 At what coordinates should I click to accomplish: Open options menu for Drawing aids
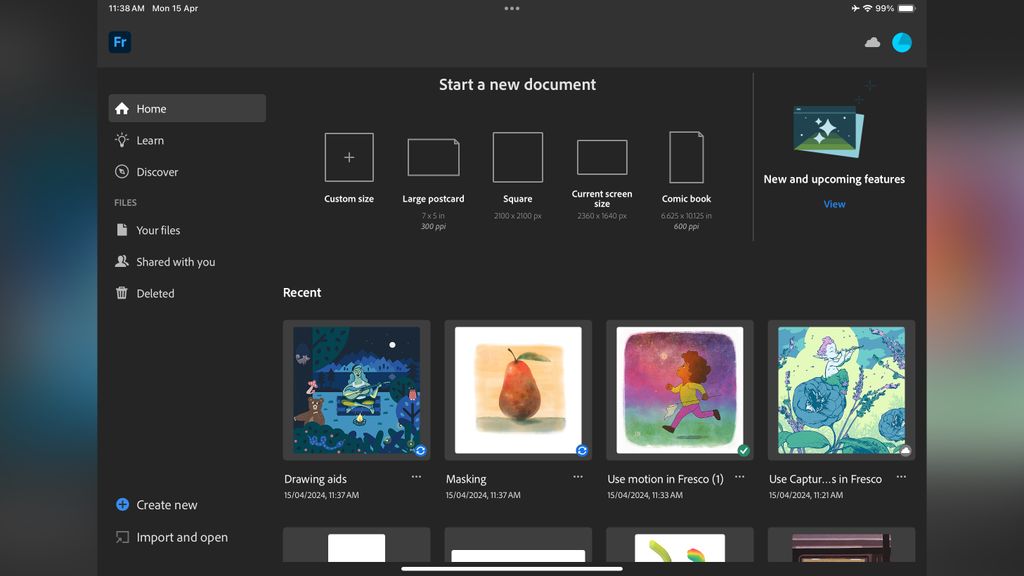click(417, 478)
